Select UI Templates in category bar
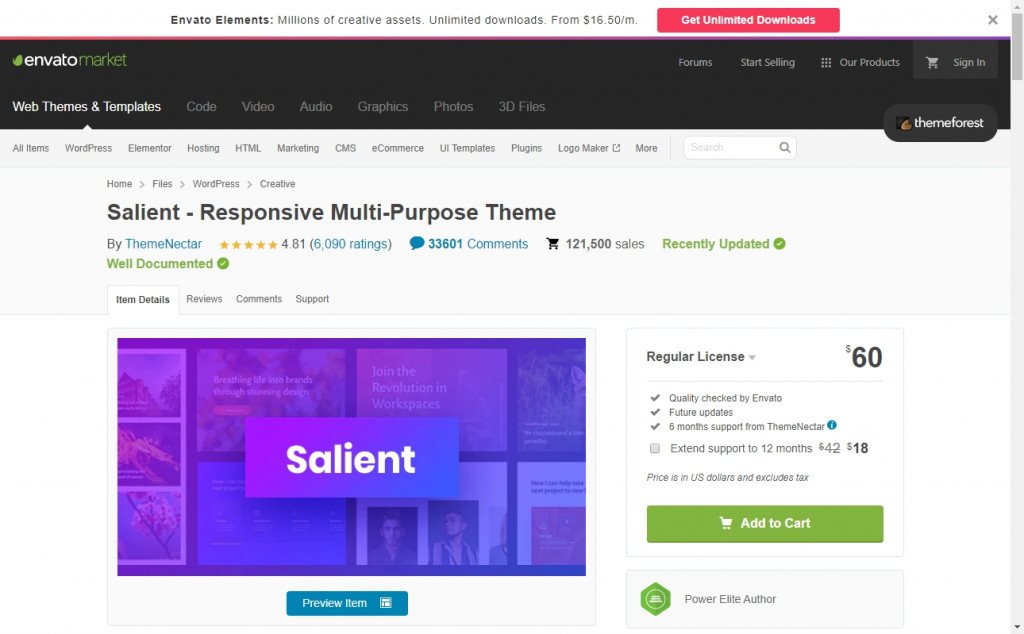This screenshot has width=1024, height=634. pos(467,148)
